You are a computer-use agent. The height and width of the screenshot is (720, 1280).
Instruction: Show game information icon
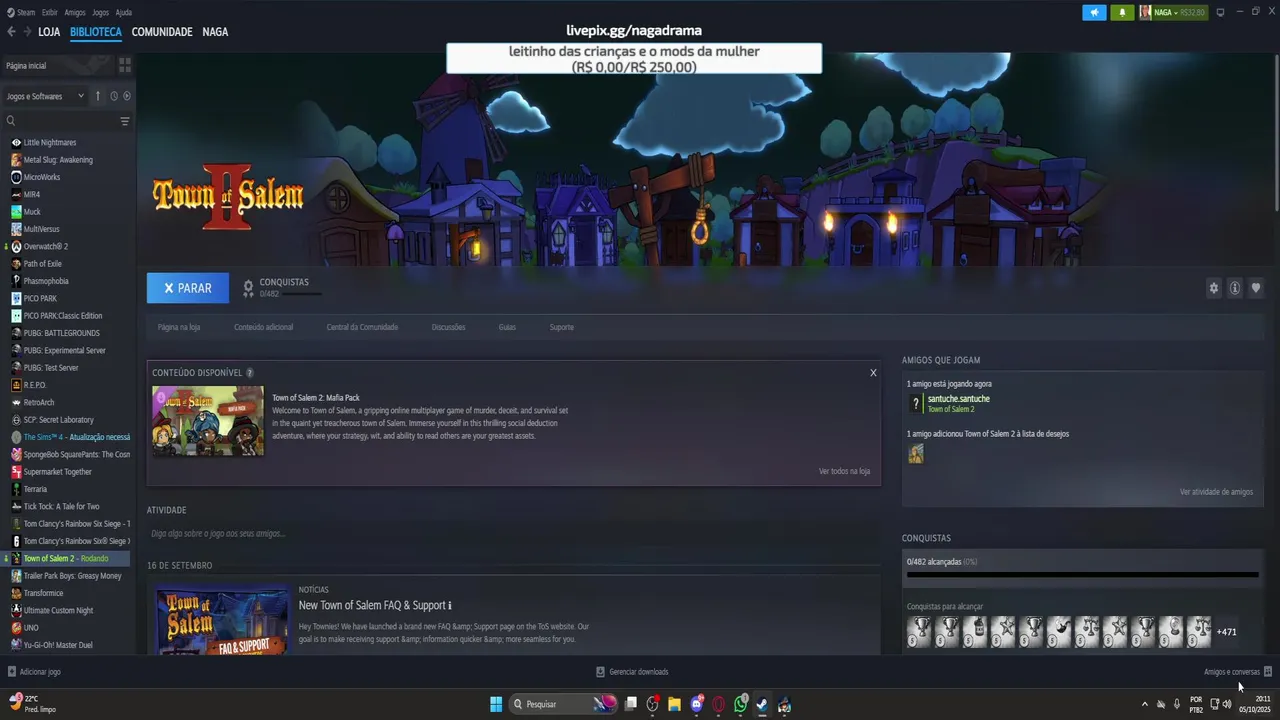coord(1235,288)
